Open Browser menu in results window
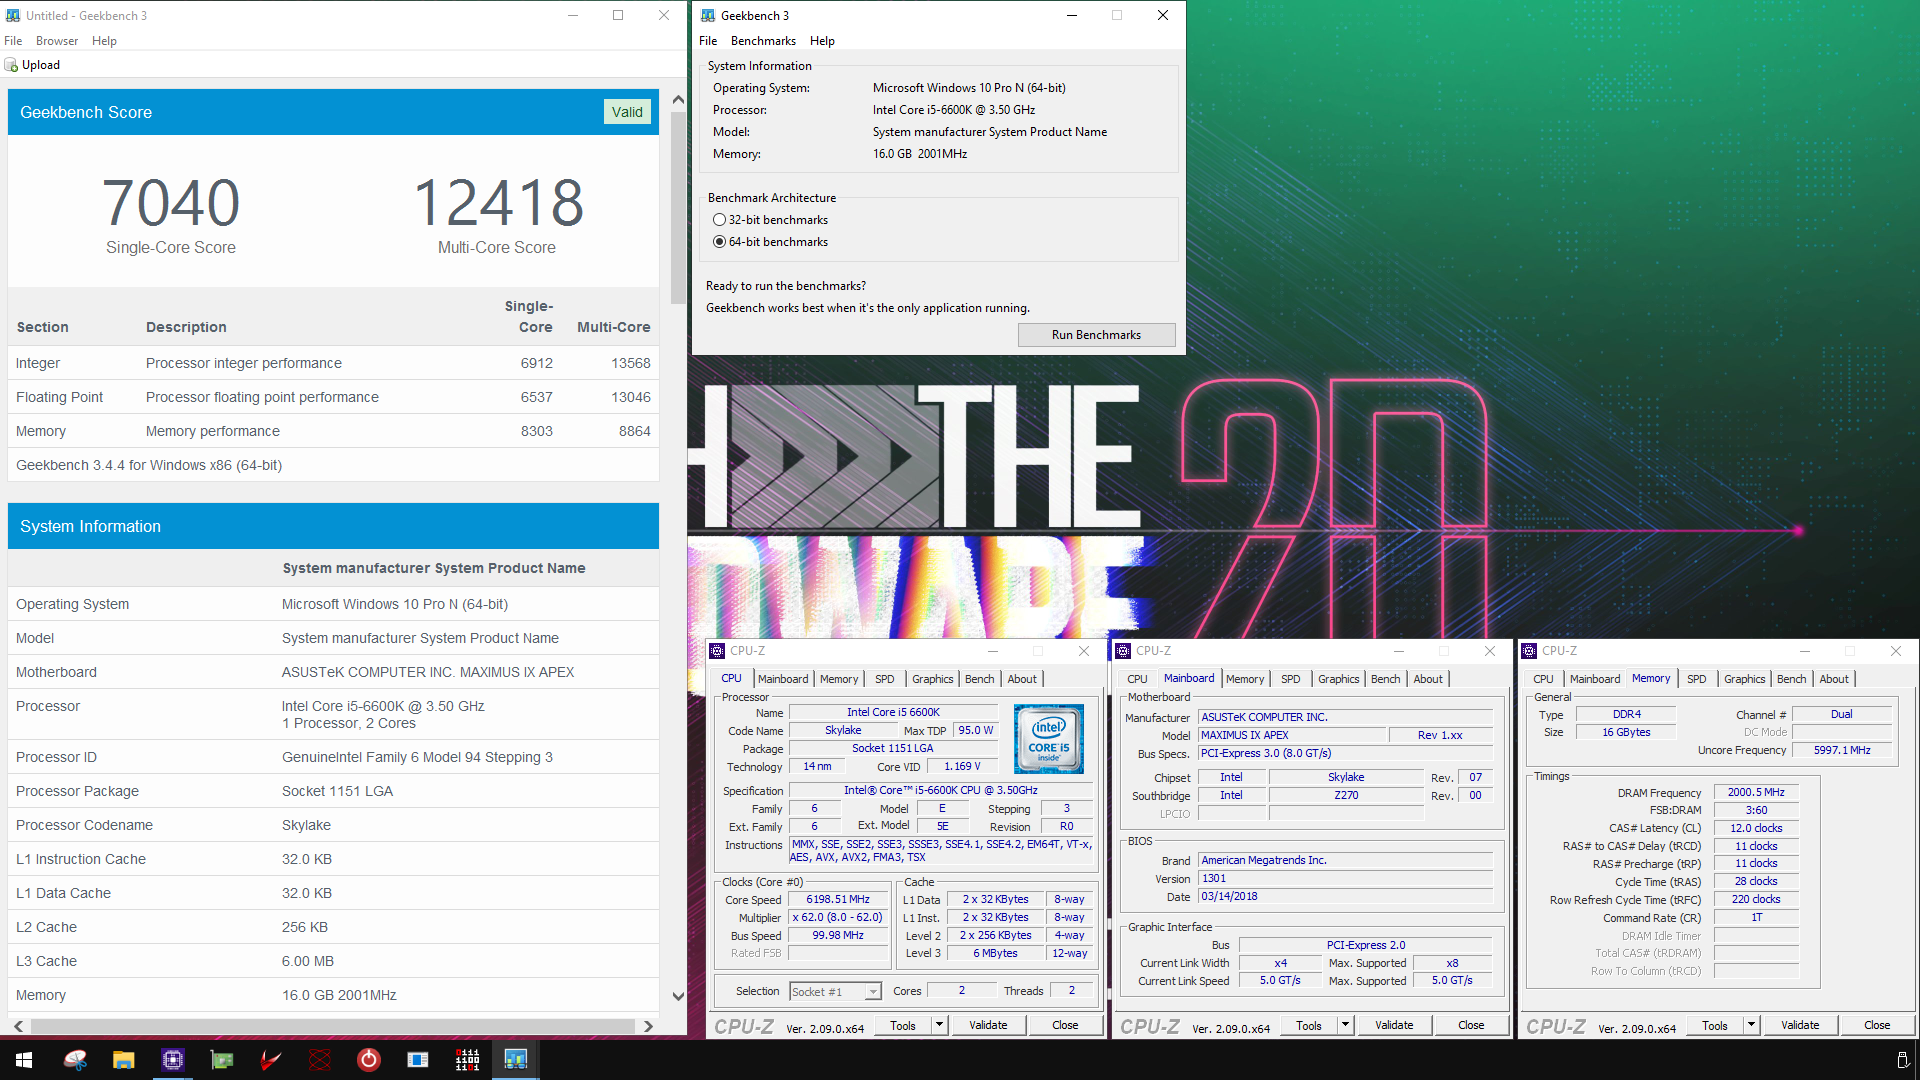Viewport: 1920px width, 1080px height. tap(57, 41)
